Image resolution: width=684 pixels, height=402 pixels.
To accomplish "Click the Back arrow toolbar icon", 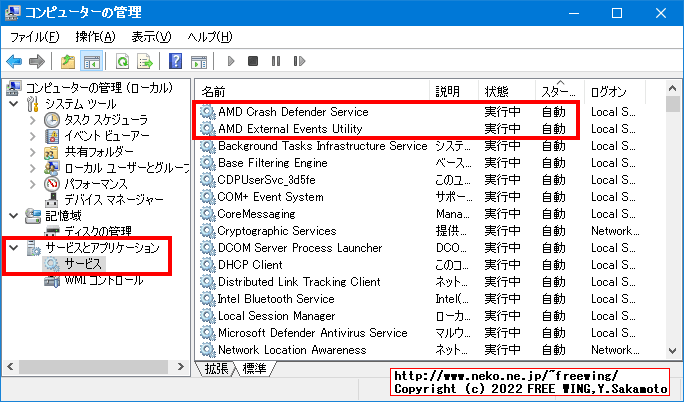I will coord(14,61).
